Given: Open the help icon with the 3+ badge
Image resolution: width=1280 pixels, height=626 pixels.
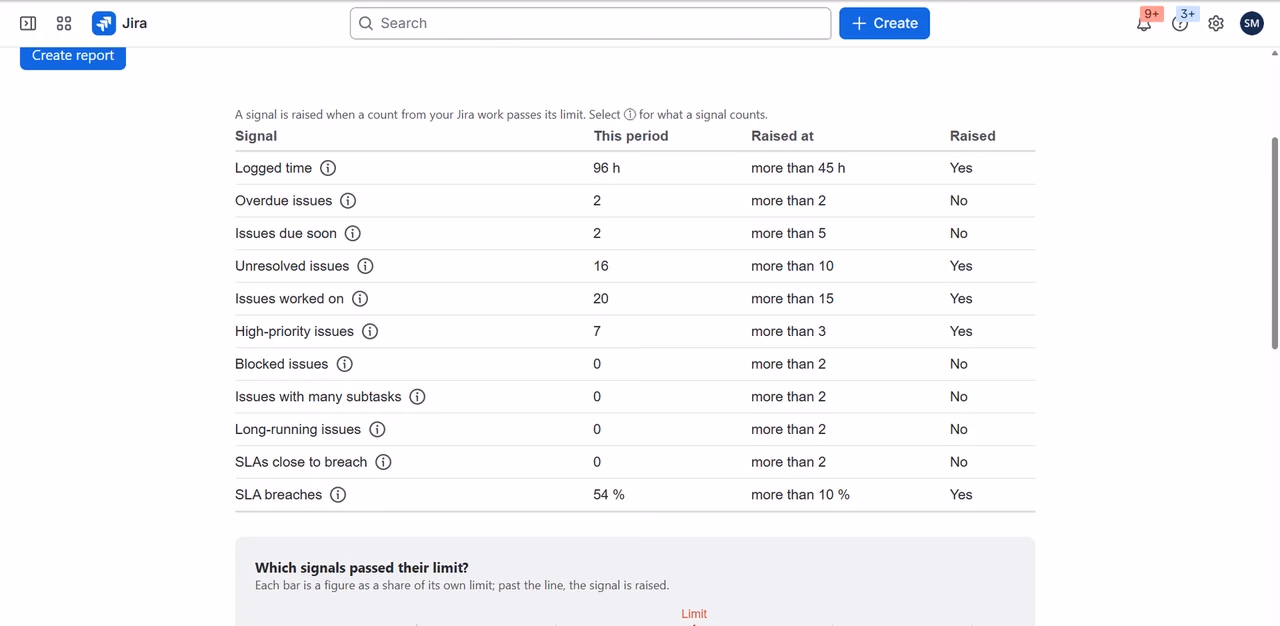Looking at the screenshot, I should 1180,23.
